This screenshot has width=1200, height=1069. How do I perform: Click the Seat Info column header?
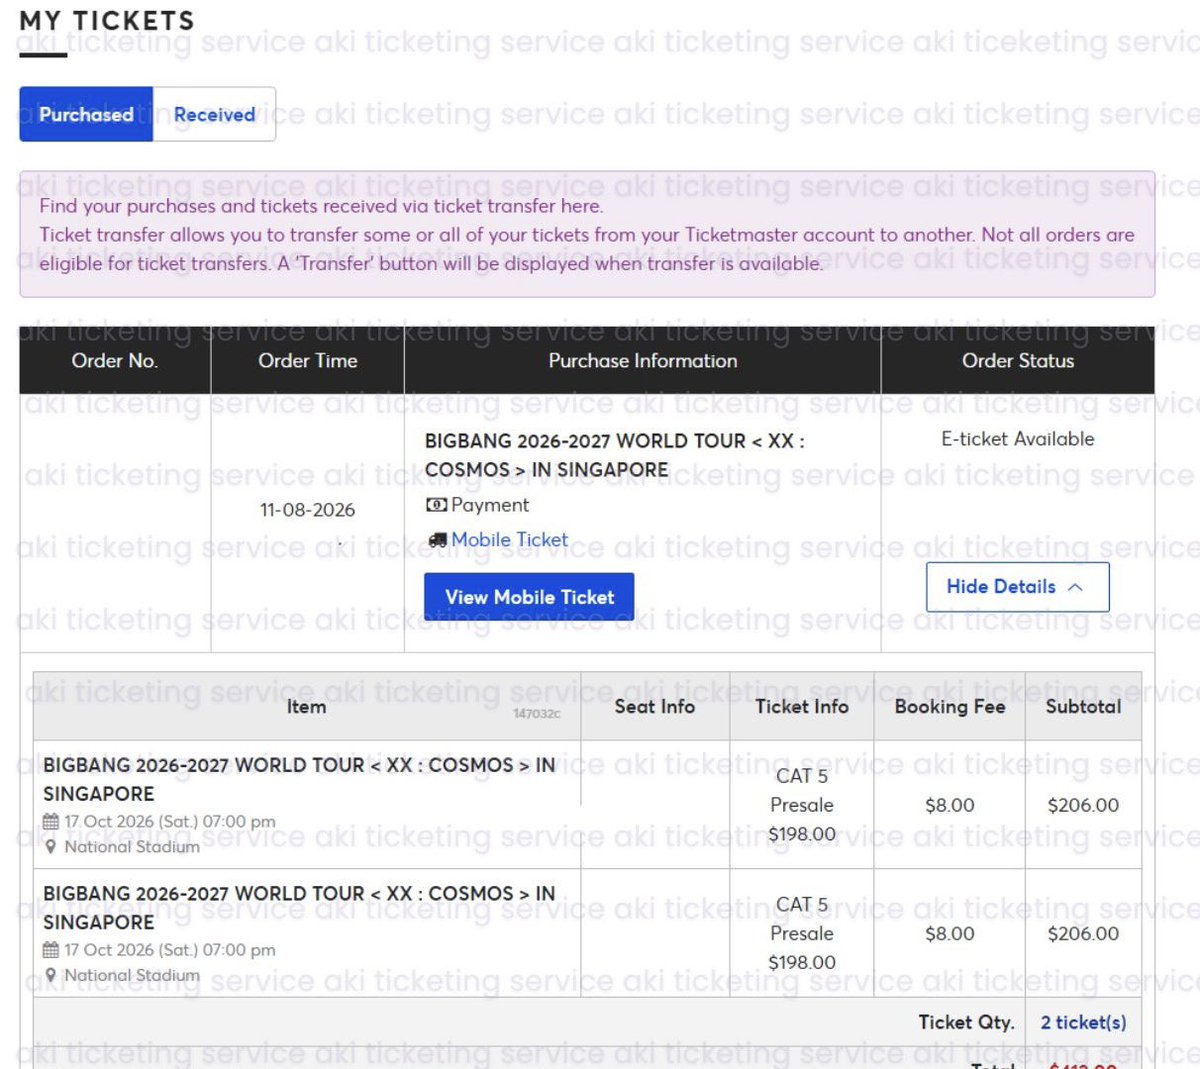point(655,706)
